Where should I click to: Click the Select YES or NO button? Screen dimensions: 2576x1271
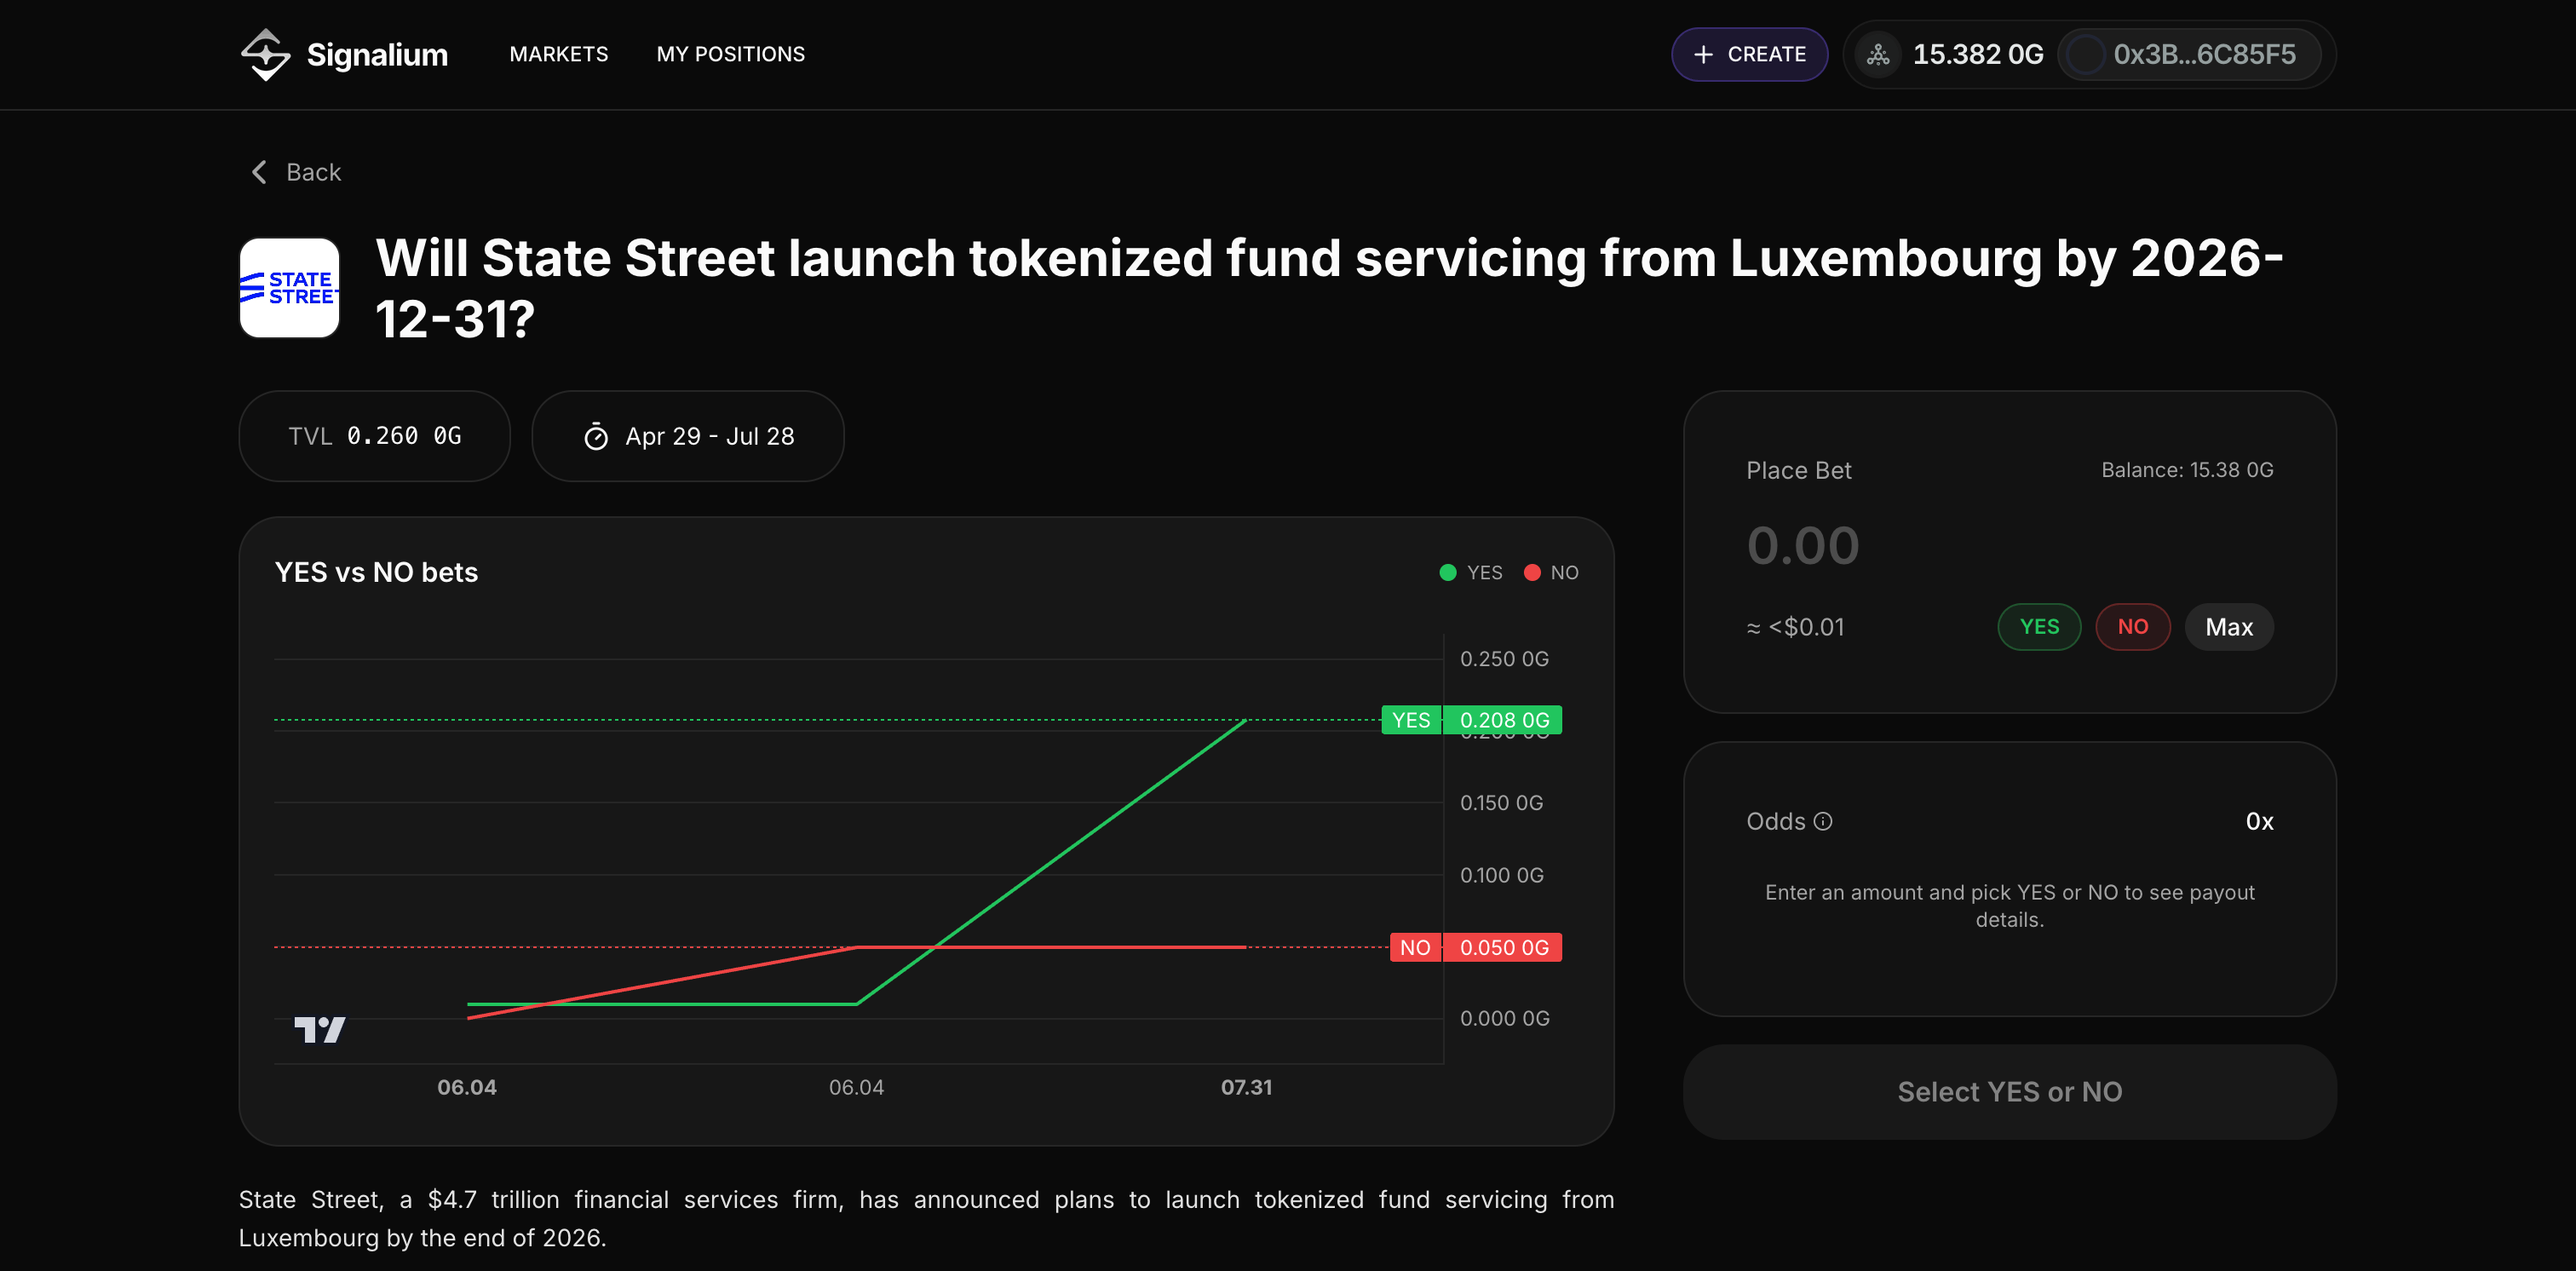click(2008, 1092)
